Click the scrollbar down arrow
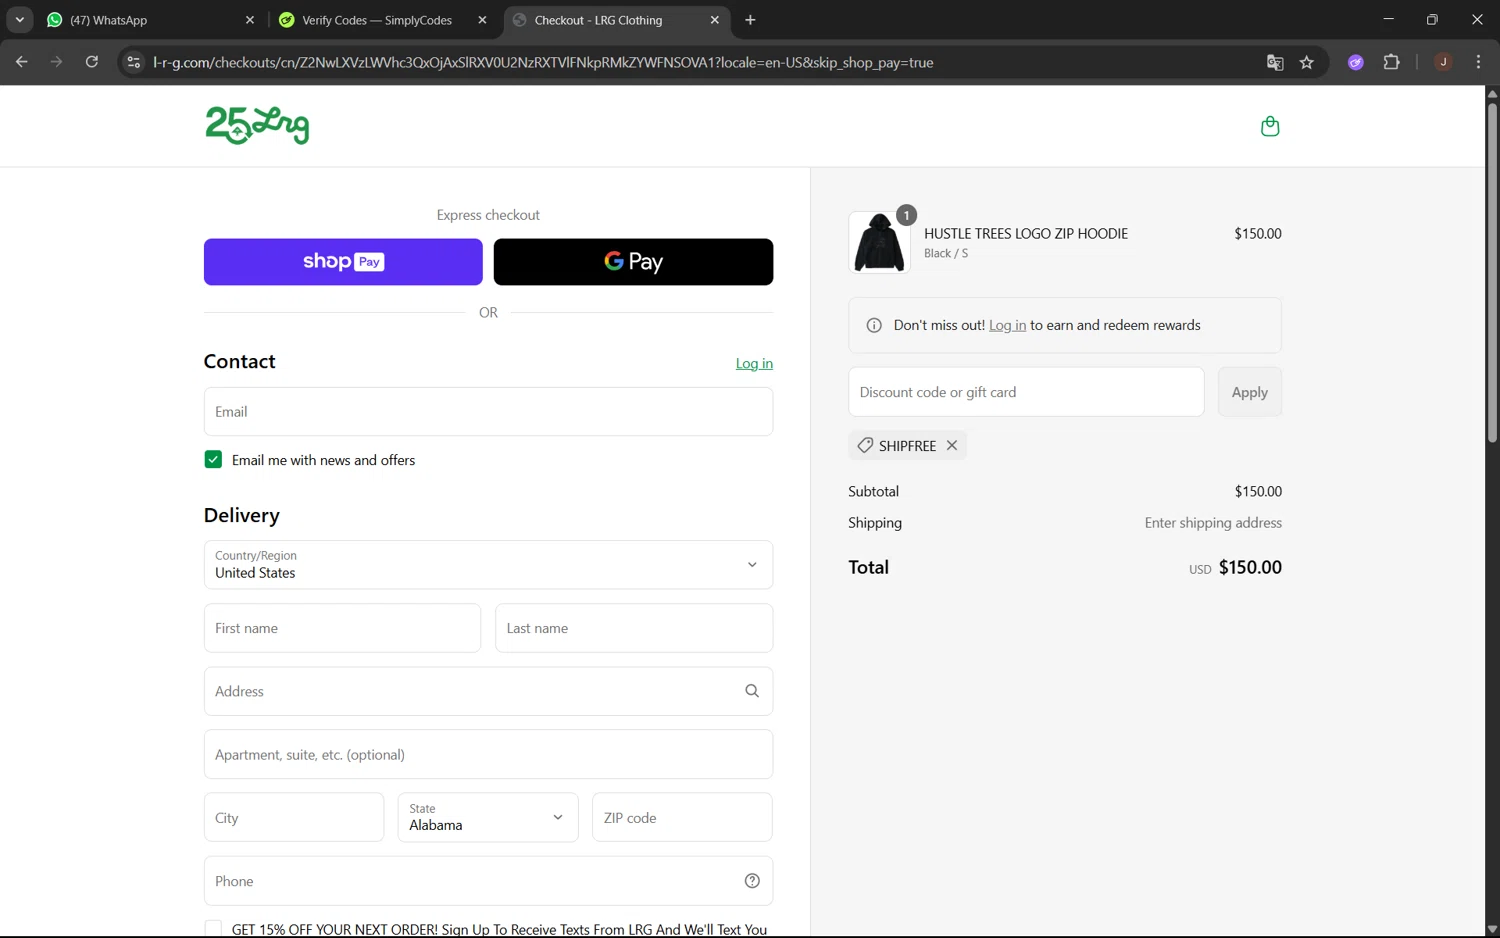The image size is (1500, 938). pos(1492,930)
